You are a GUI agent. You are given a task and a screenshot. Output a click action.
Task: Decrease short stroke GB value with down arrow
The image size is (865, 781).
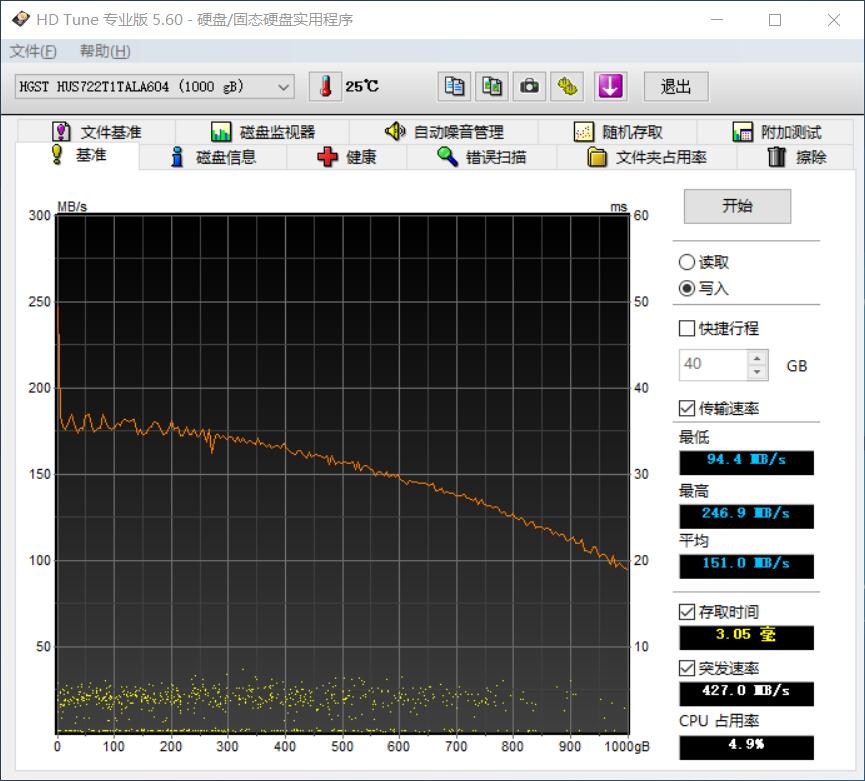click(757, 372)
